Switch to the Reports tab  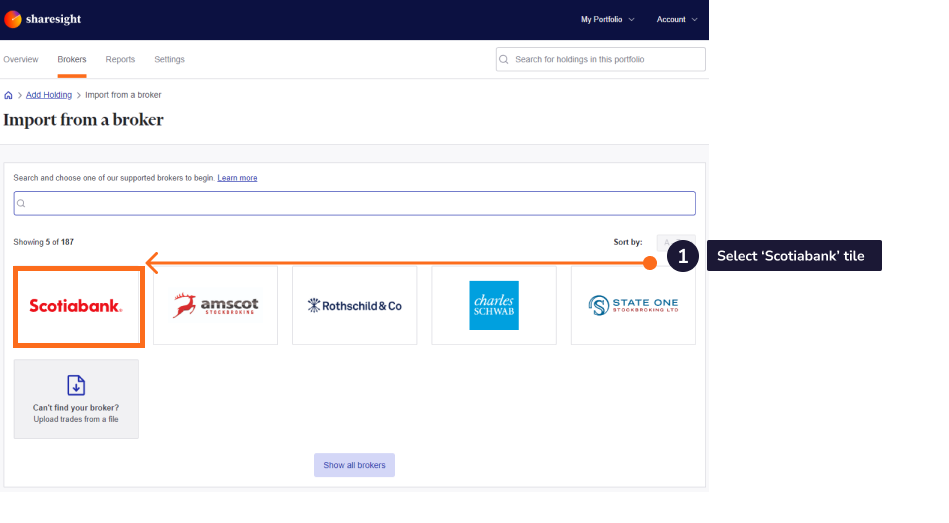click(120, 59)
